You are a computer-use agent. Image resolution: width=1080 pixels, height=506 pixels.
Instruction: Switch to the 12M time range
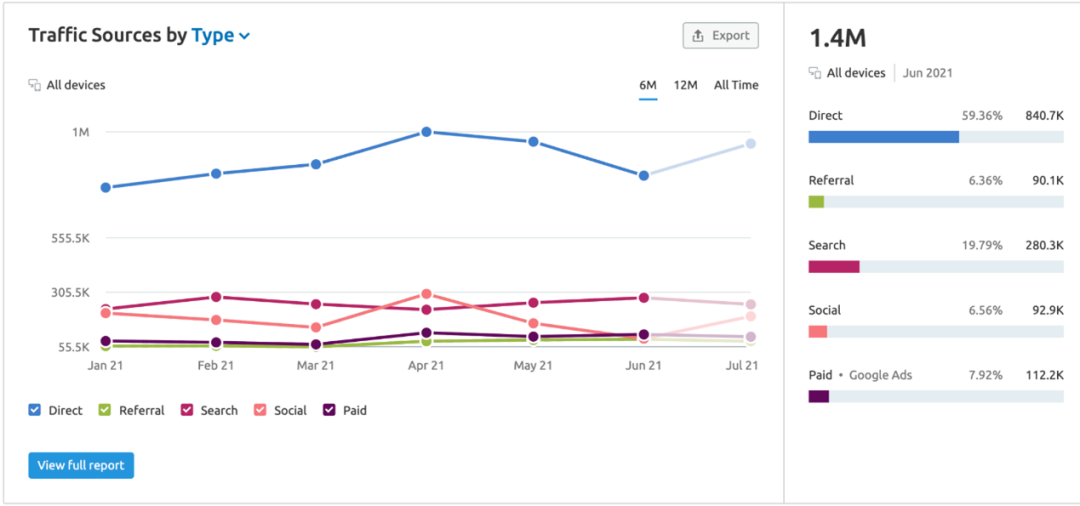pyautogui.click(x=685, y=85)
